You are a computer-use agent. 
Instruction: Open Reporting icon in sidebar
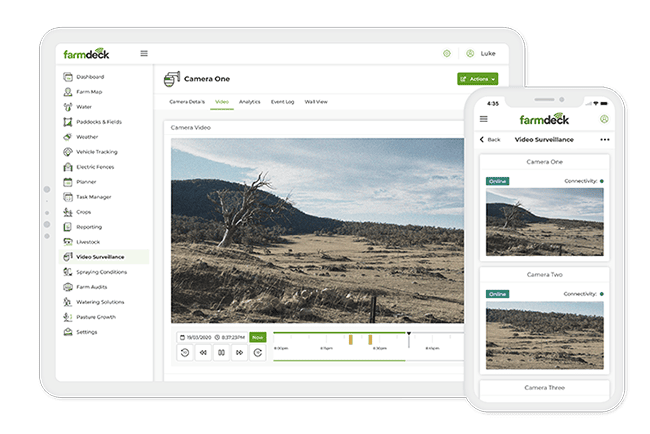(68, 227)
